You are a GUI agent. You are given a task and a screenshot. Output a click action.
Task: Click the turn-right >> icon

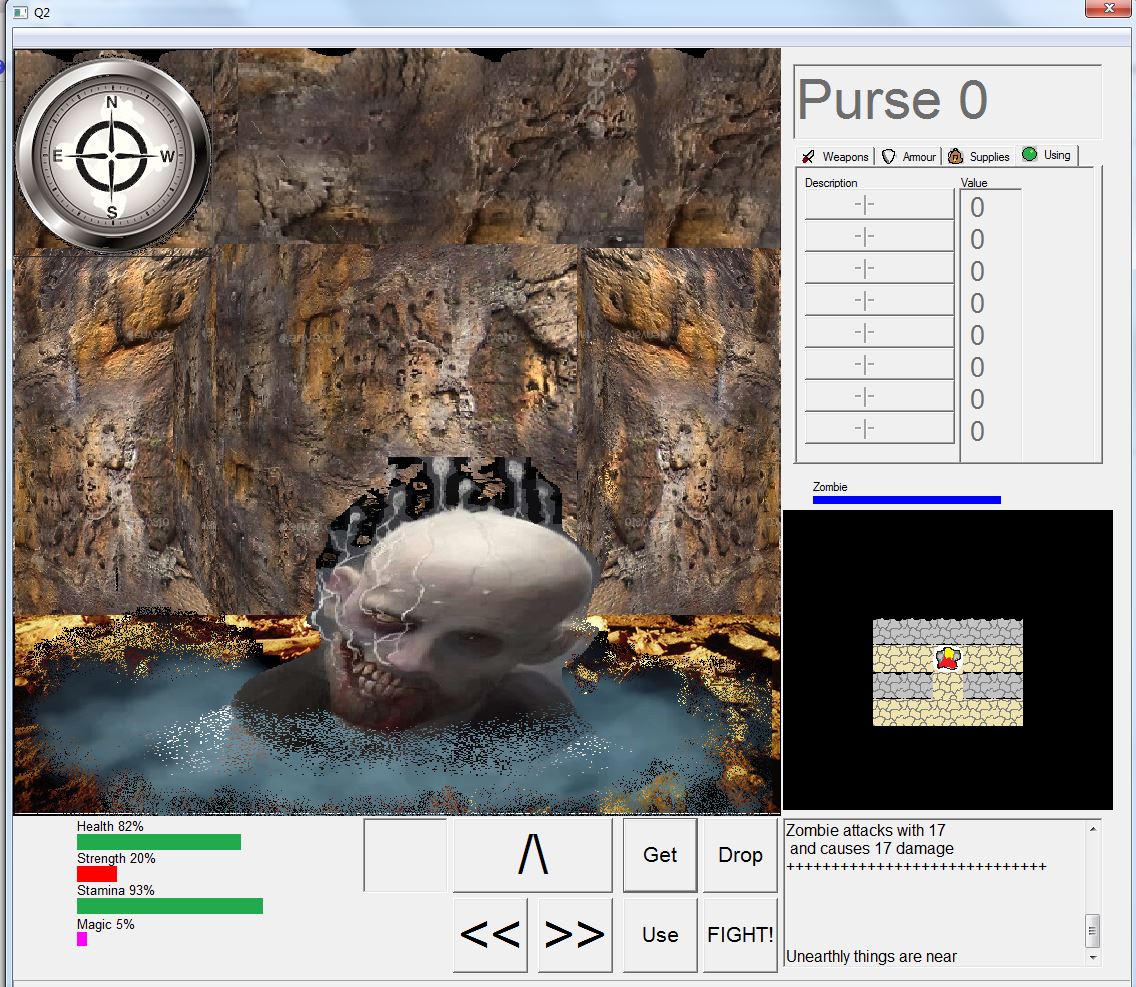(x=574, y=934)
